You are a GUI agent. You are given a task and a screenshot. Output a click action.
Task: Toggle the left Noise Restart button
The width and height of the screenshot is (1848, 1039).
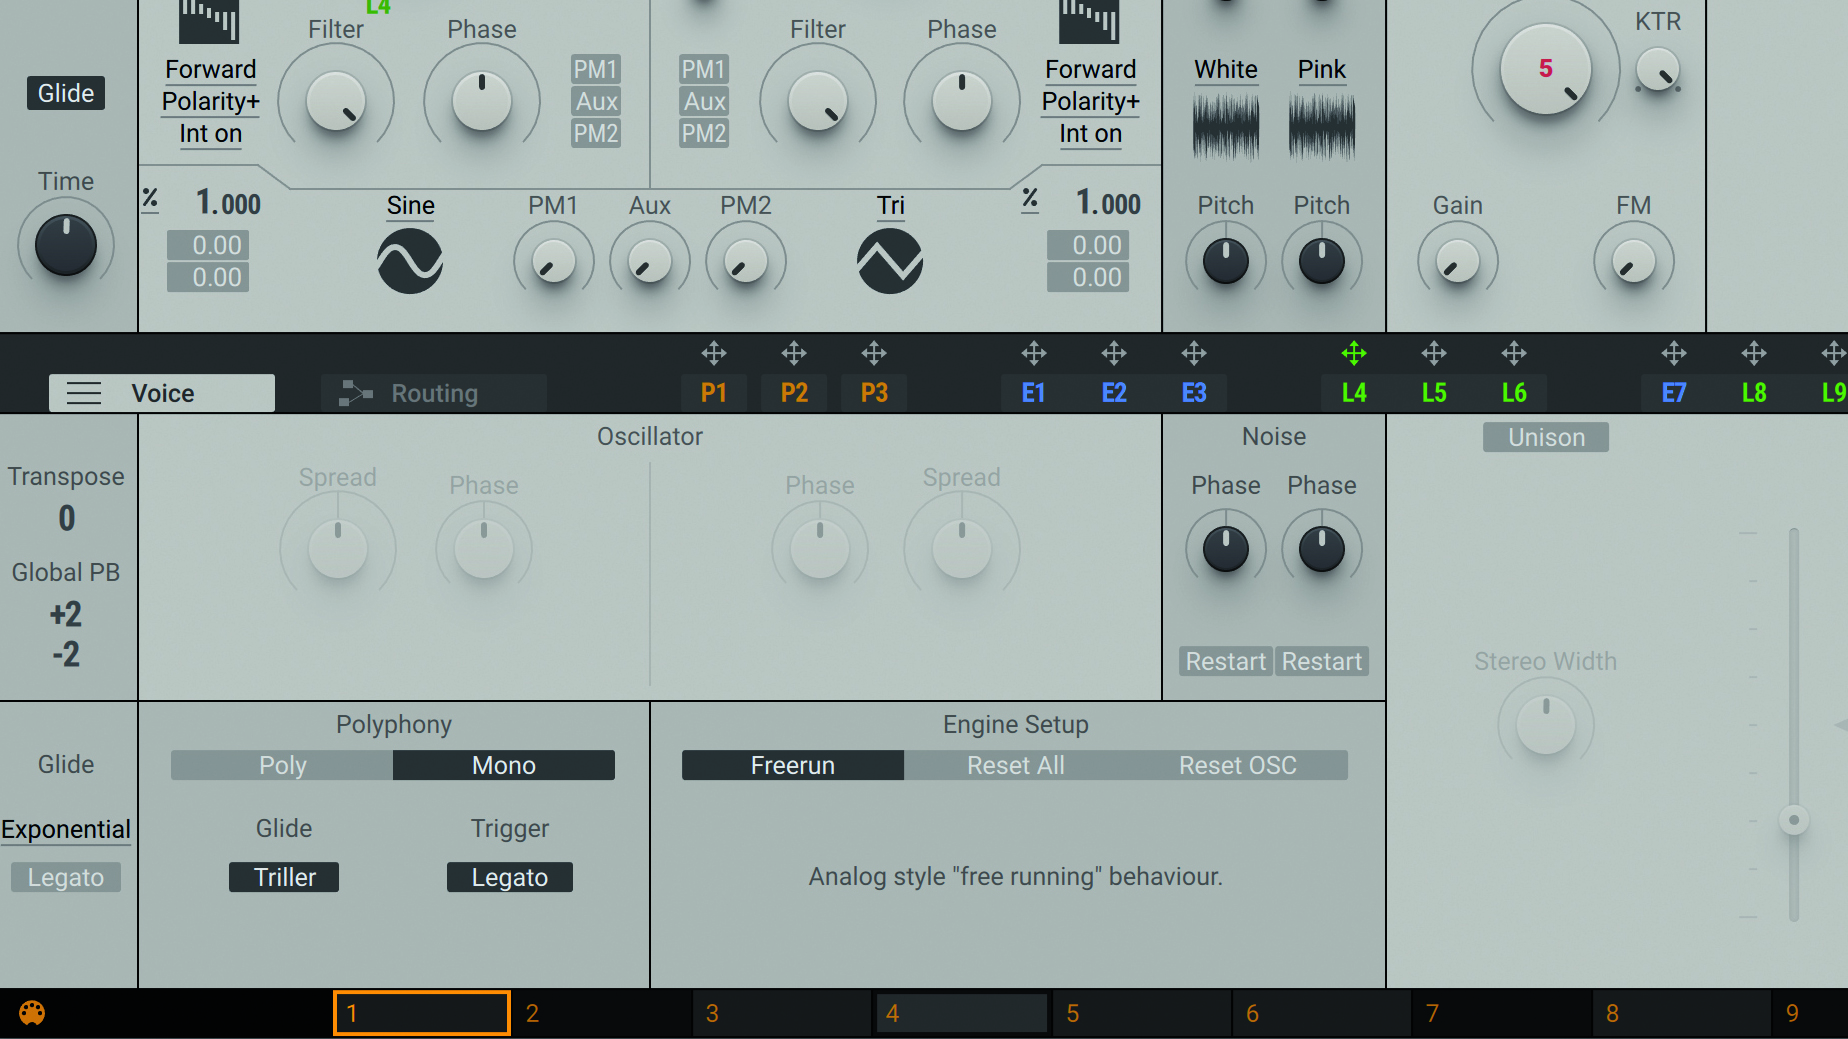pos(1225,661)
